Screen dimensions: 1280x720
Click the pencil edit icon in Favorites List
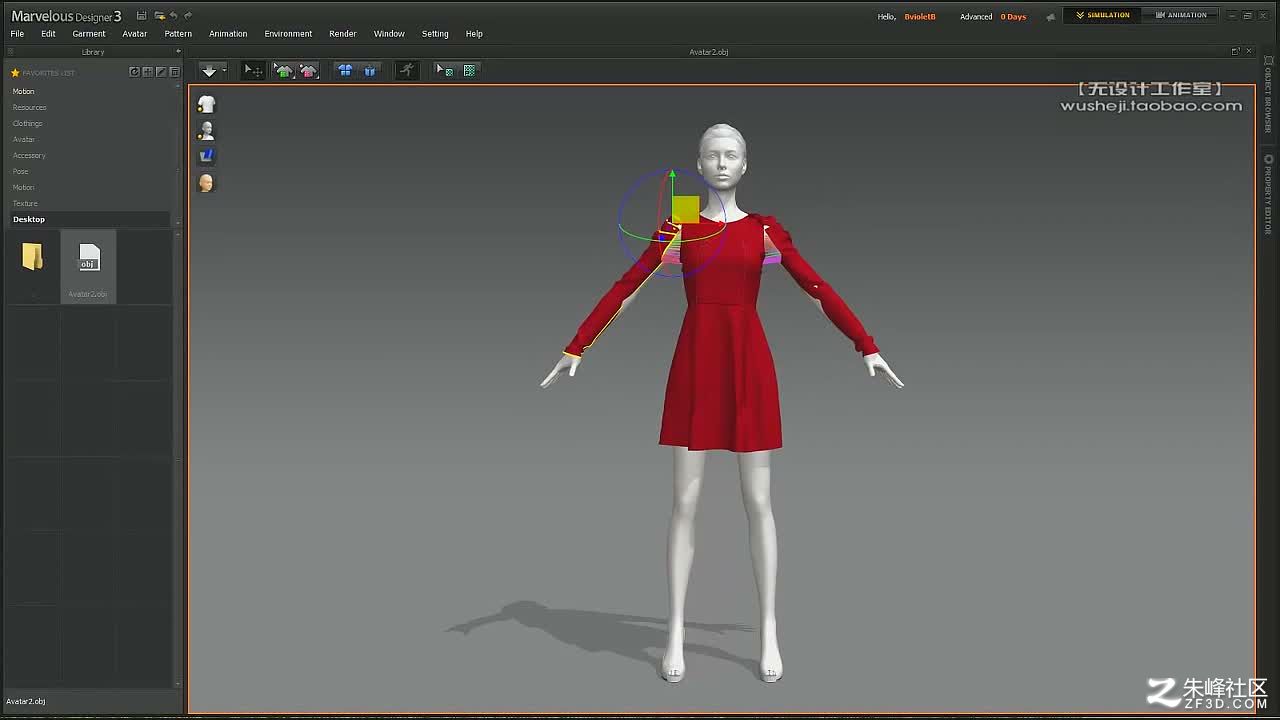point(161,72)
